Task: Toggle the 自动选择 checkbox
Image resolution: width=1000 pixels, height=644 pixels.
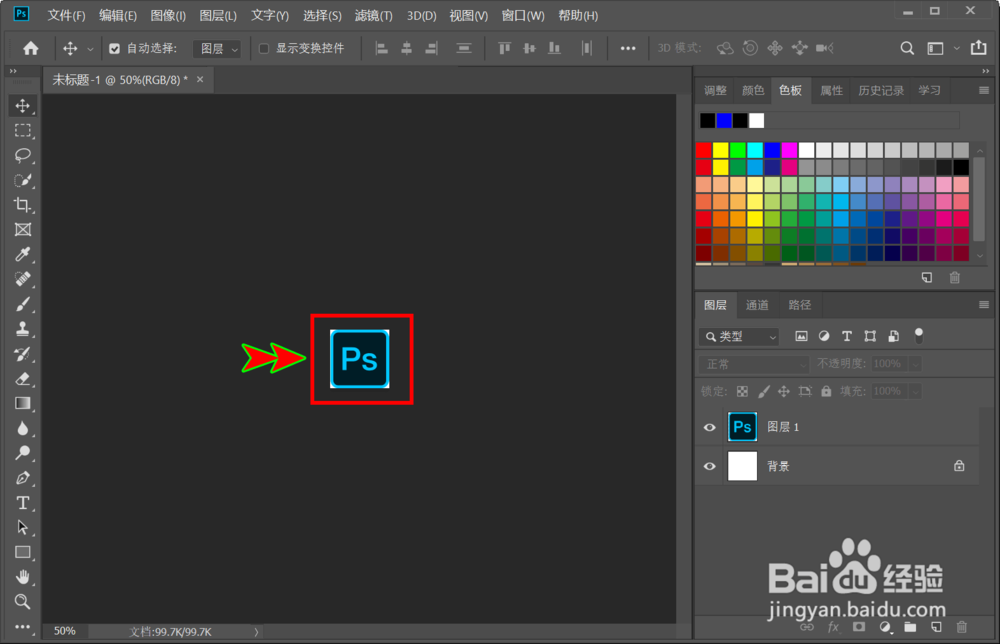Action: pos(114,48)
